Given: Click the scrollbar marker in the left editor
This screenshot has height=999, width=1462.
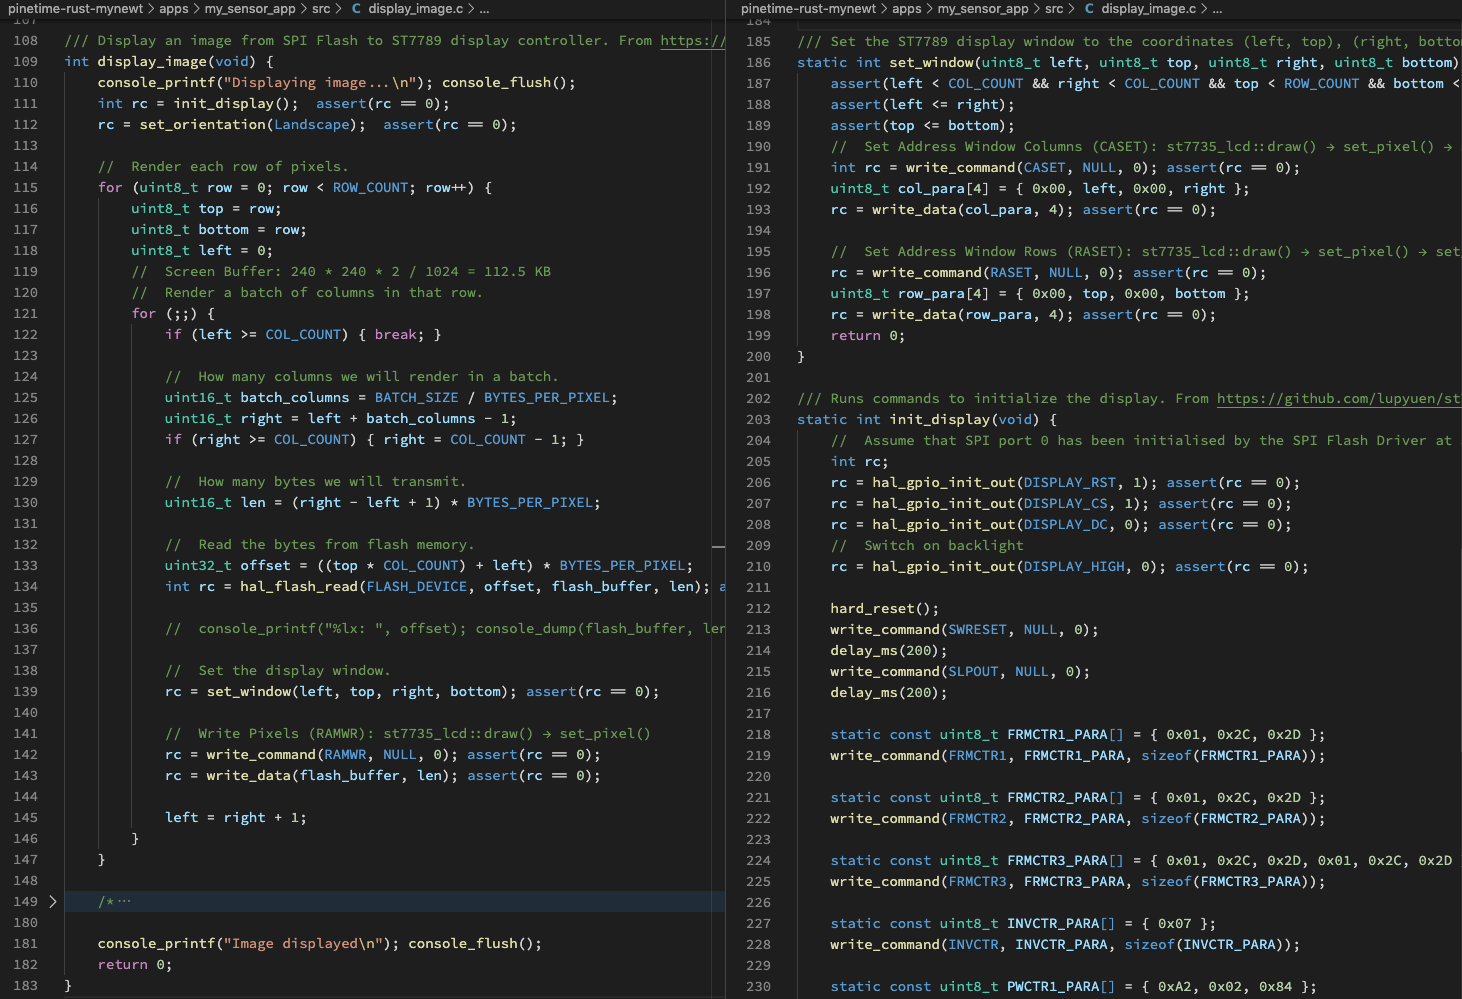Looking at the screenshot, I should 718,547.
